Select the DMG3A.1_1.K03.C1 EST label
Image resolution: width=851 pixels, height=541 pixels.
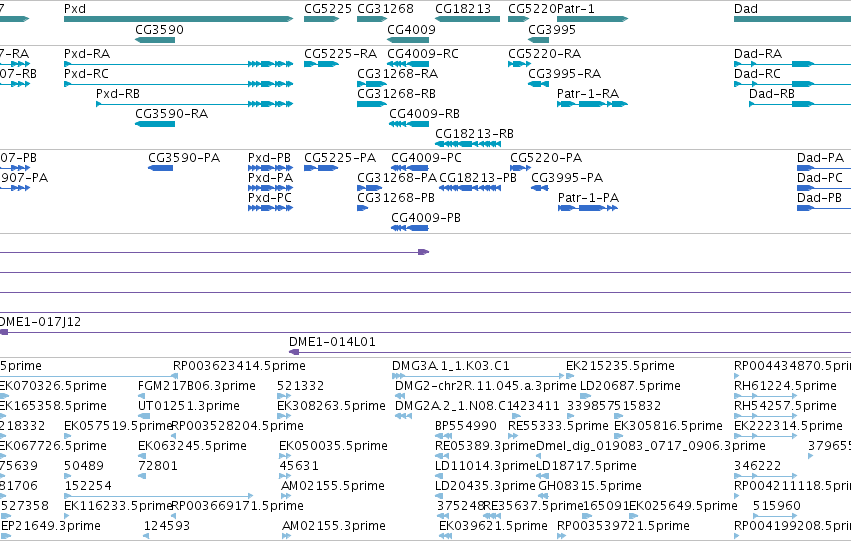tap(451, 366)
